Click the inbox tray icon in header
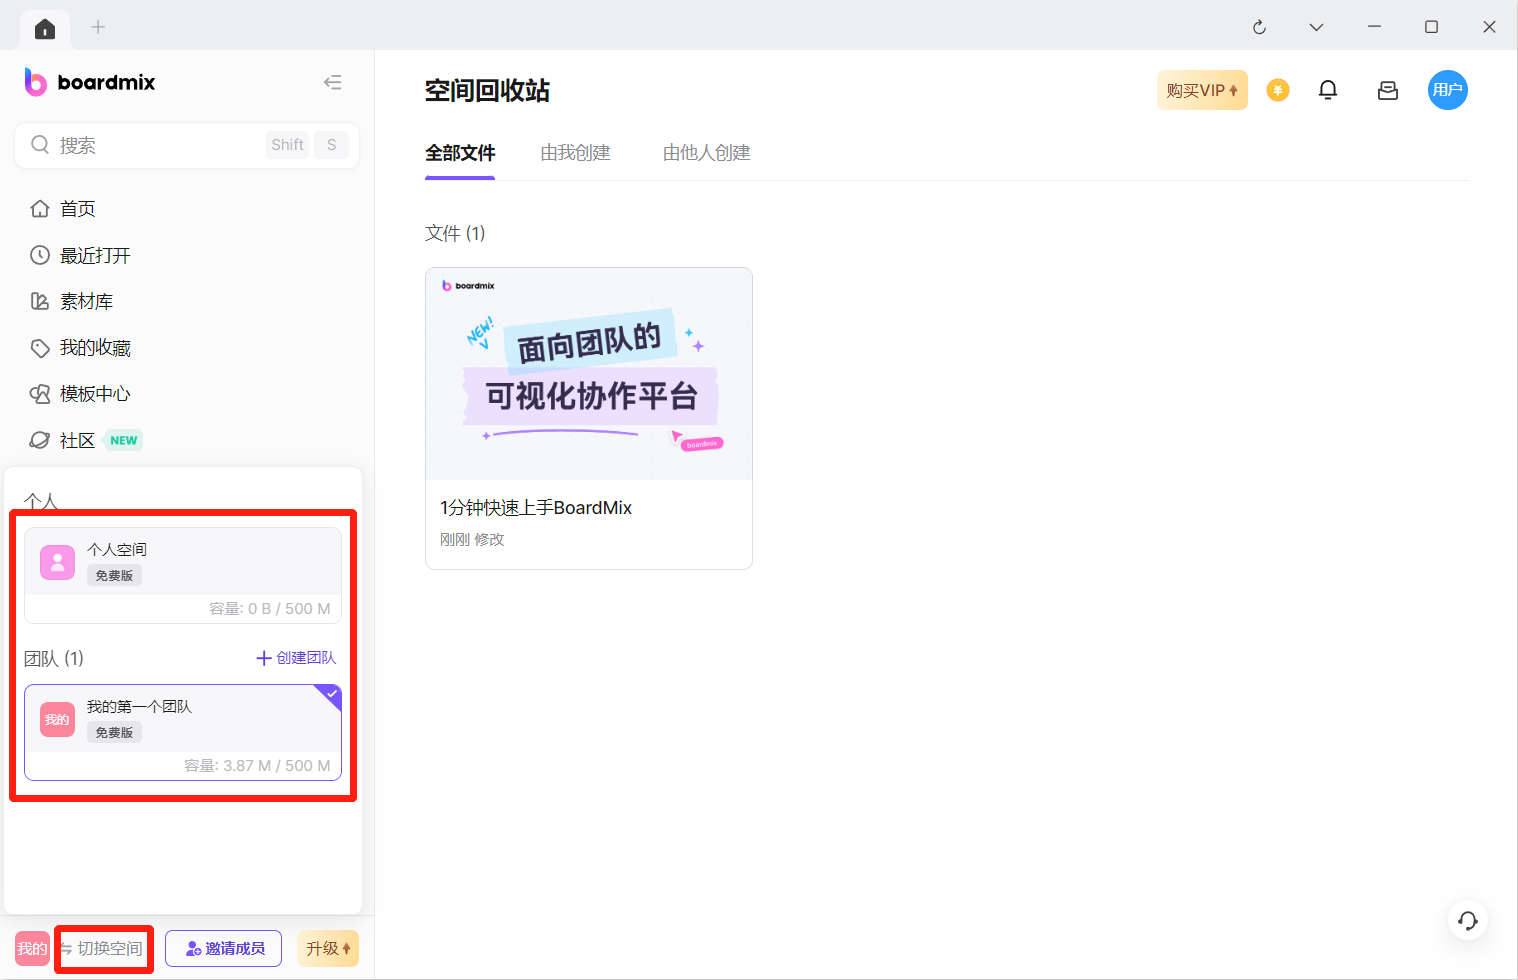Image resolution: width=1518 pixels, height=980 pixels. point(1388,90)
